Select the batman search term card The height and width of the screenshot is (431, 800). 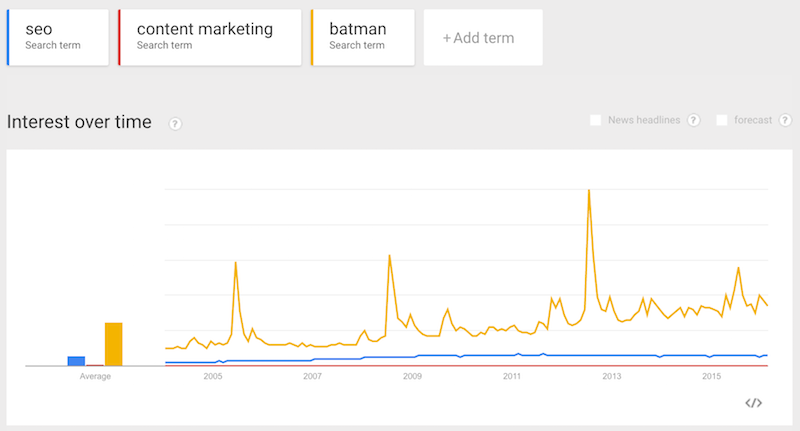click(364, 38)
